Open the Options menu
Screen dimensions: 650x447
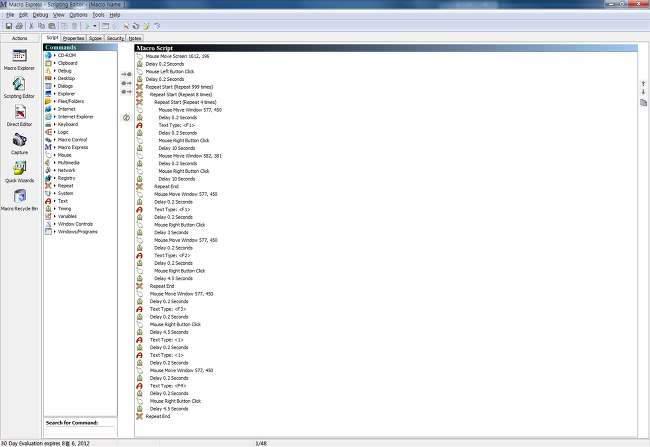point(78,15)
